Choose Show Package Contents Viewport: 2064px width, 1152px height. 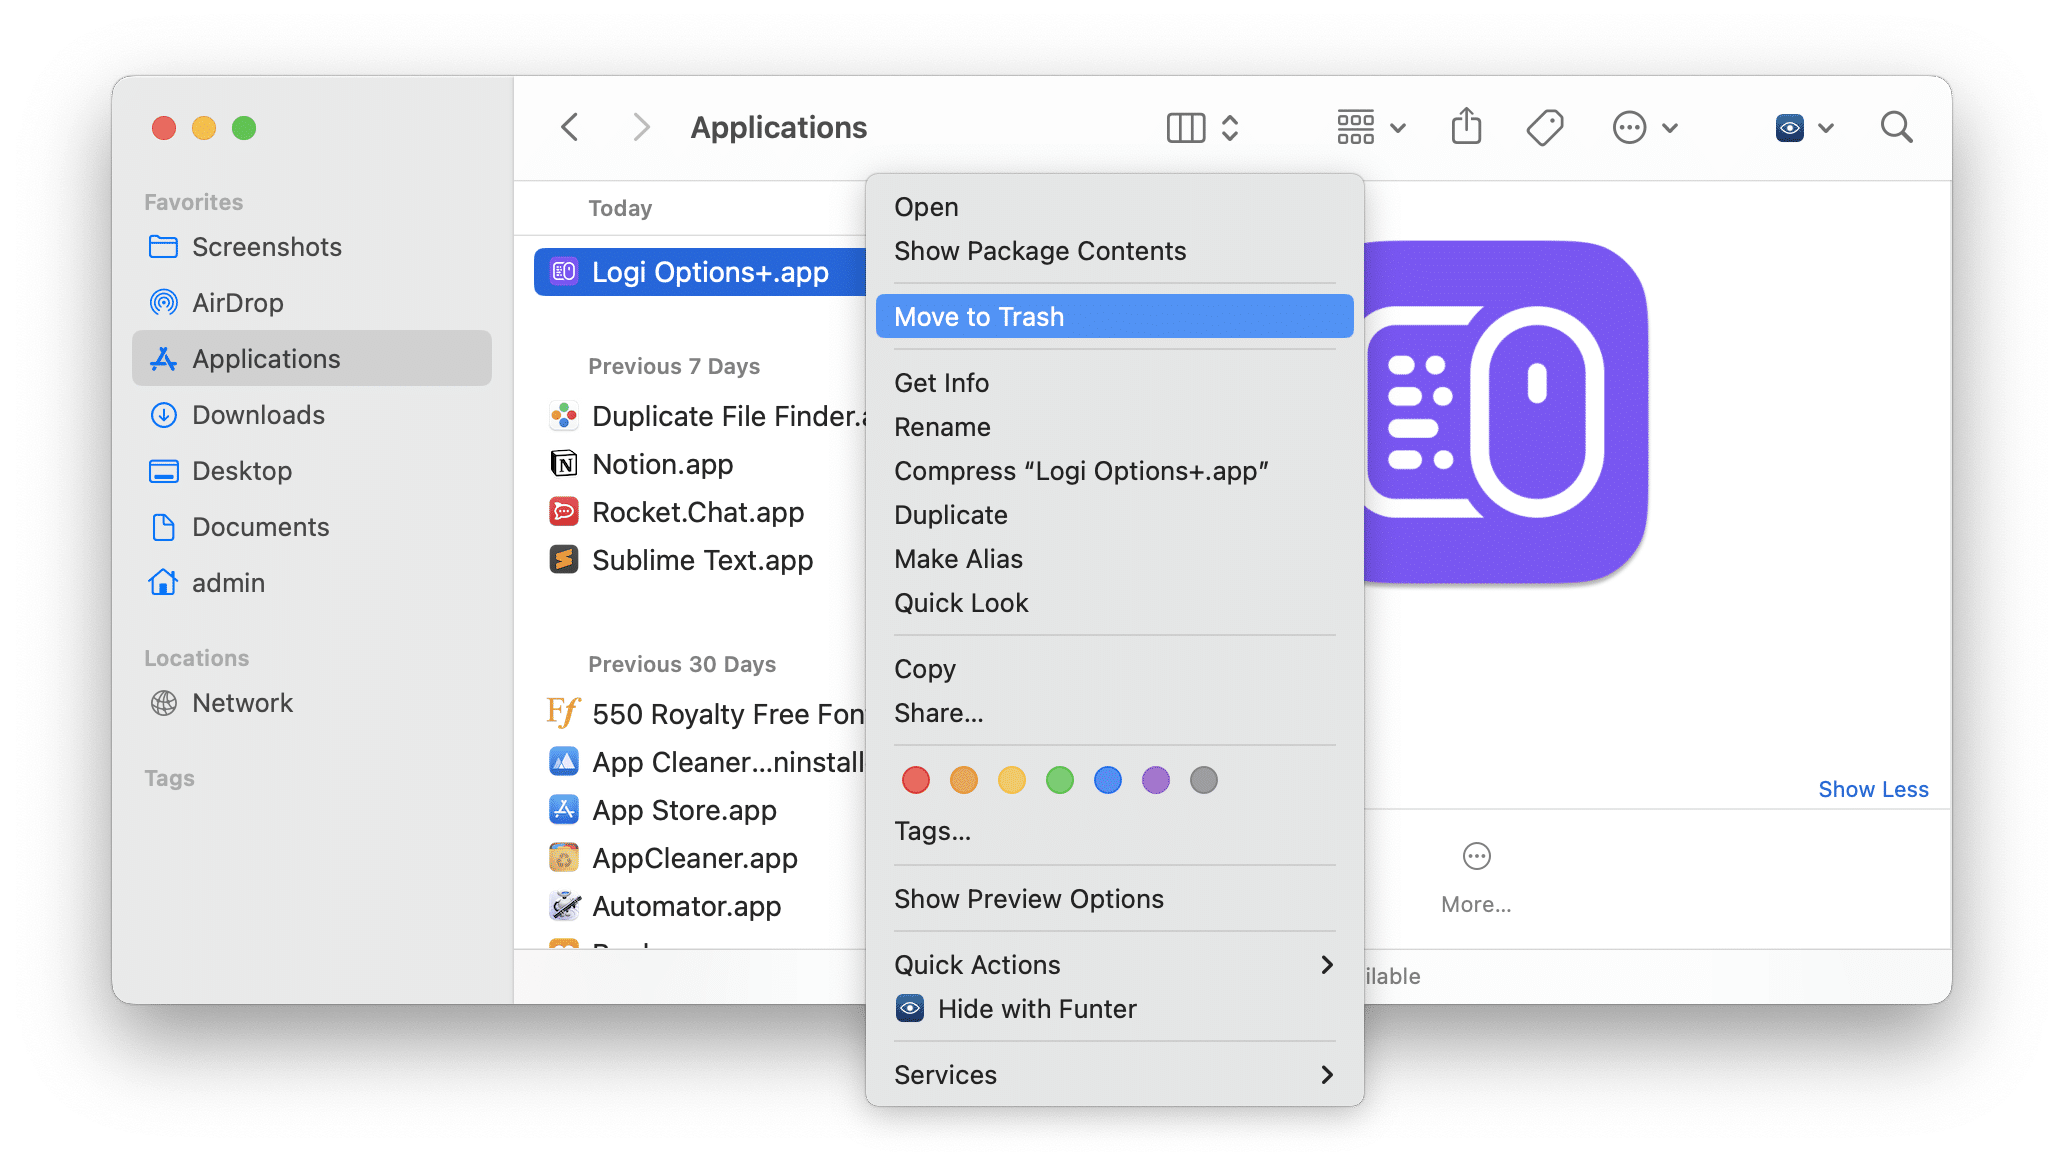1114,251
